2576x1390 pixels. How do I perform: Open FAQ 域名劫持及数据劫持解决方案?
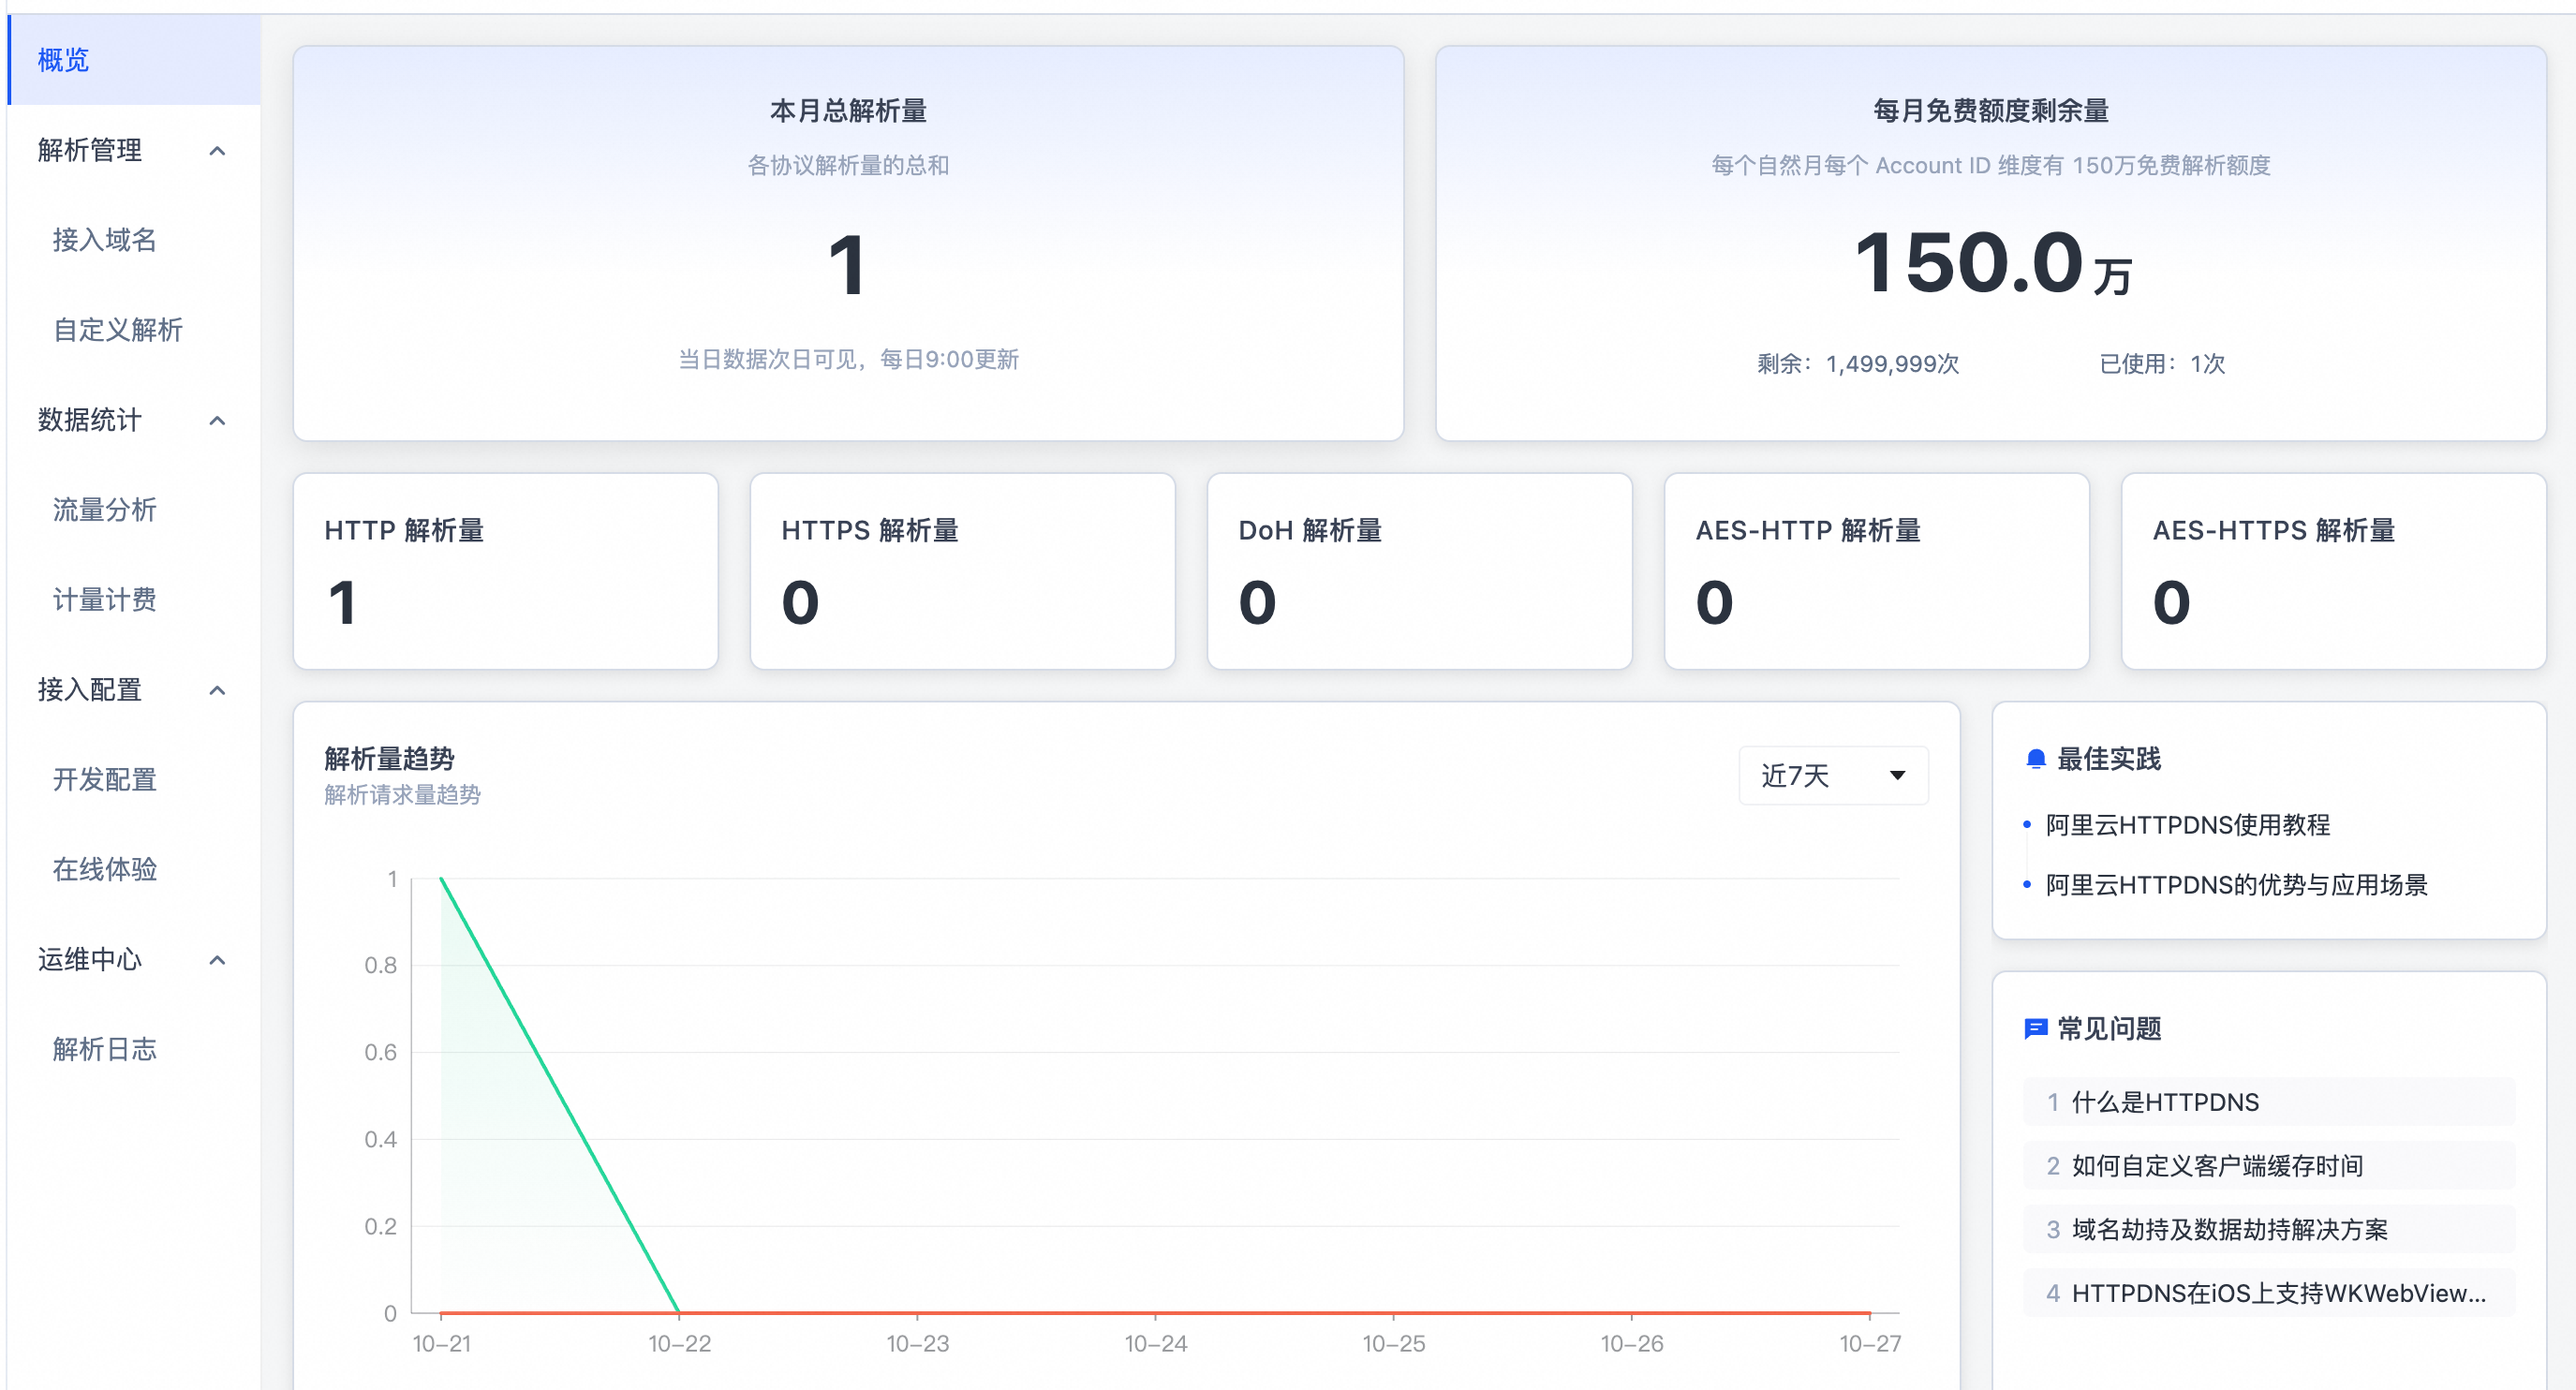pyautogui.click(x=2229, y=1229)
